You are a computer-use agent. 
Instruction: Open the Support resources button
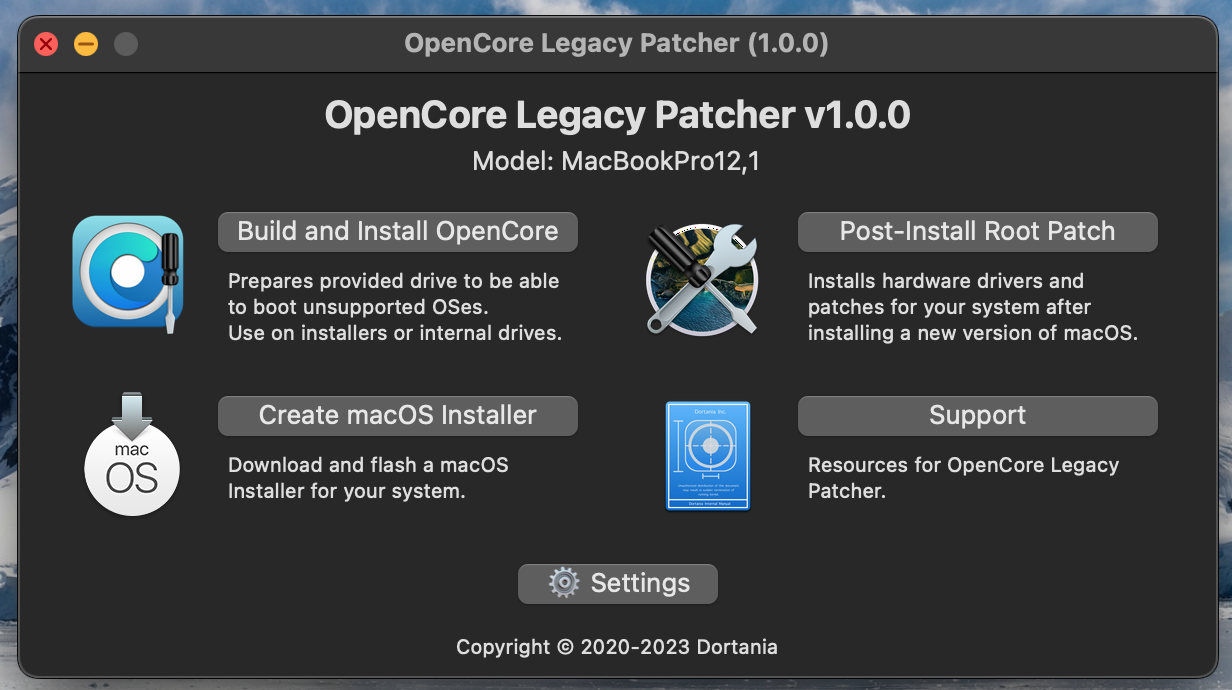[977, 415]
